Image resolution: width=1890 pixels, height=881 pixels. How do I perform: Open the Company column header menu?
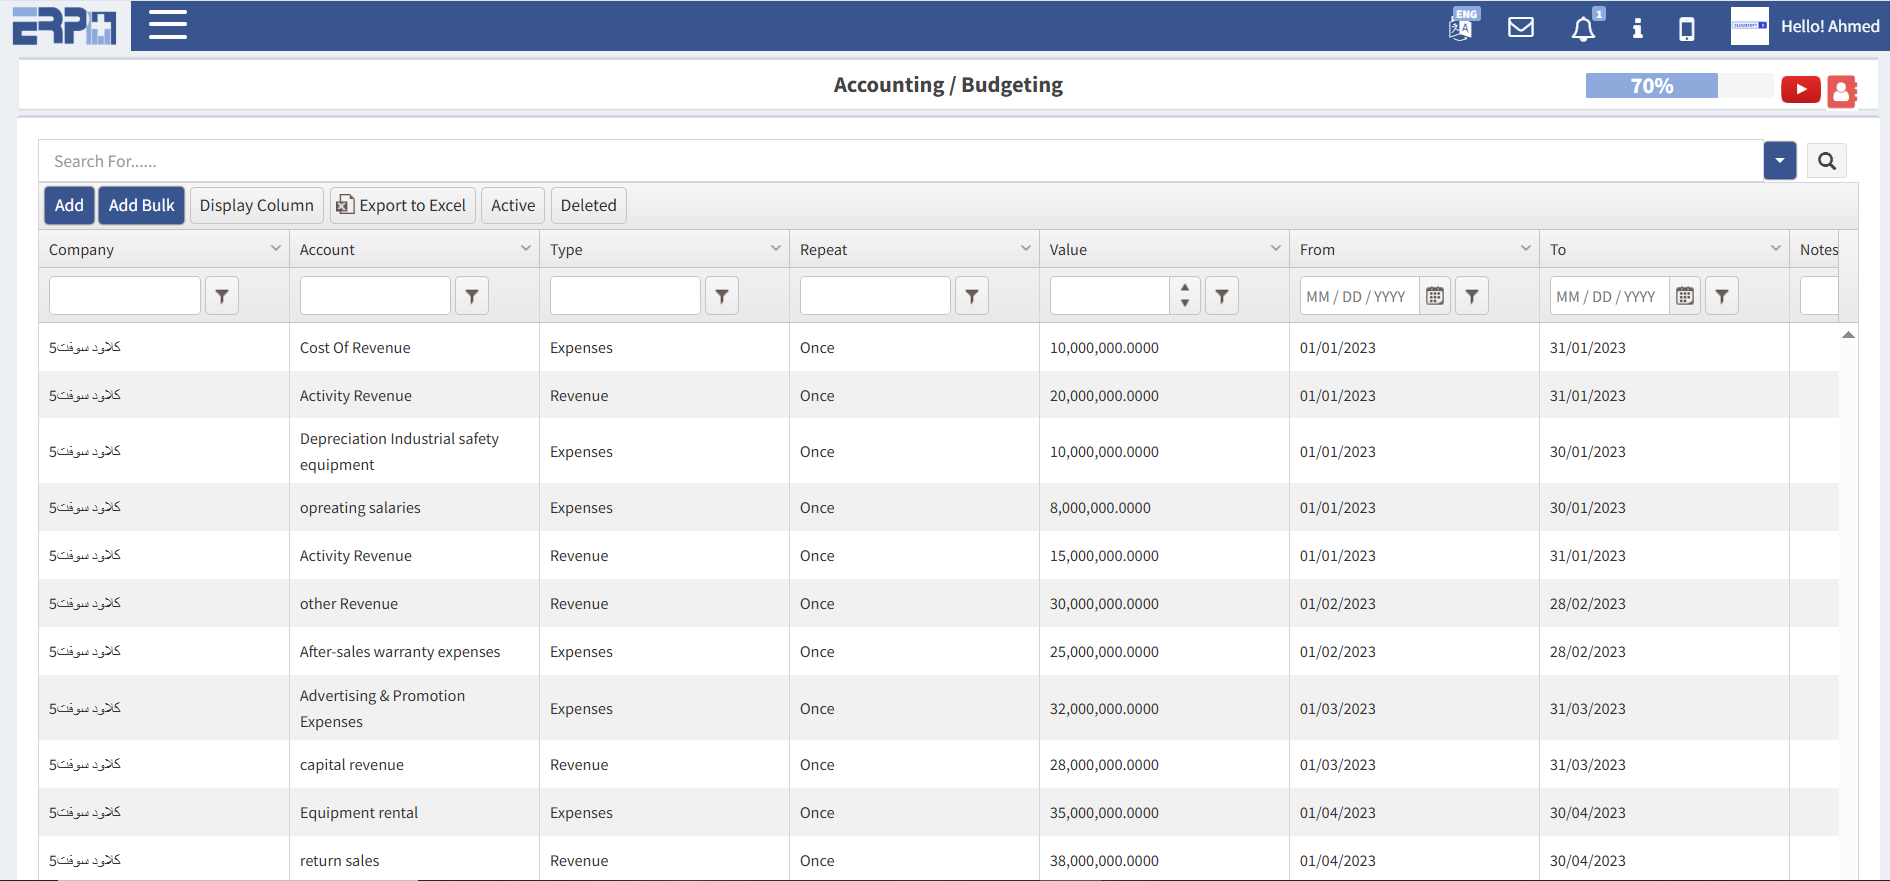[275, 248]
